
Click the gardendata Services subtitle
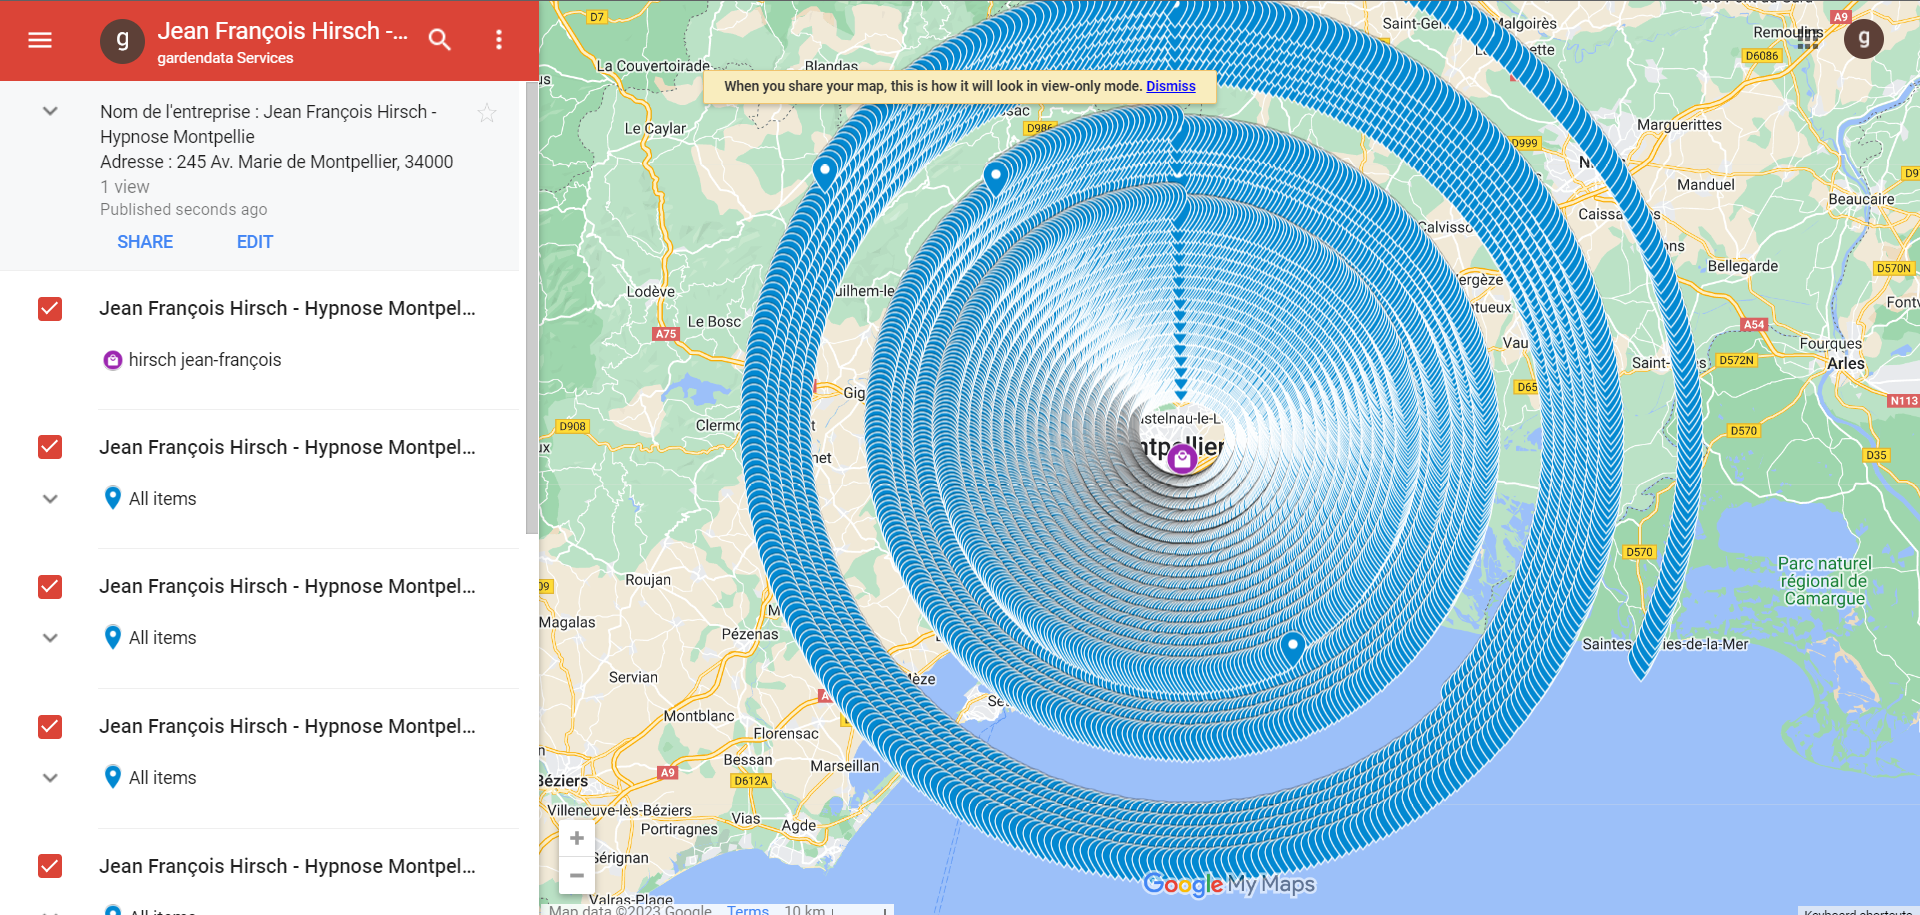[x=225, y=58]
